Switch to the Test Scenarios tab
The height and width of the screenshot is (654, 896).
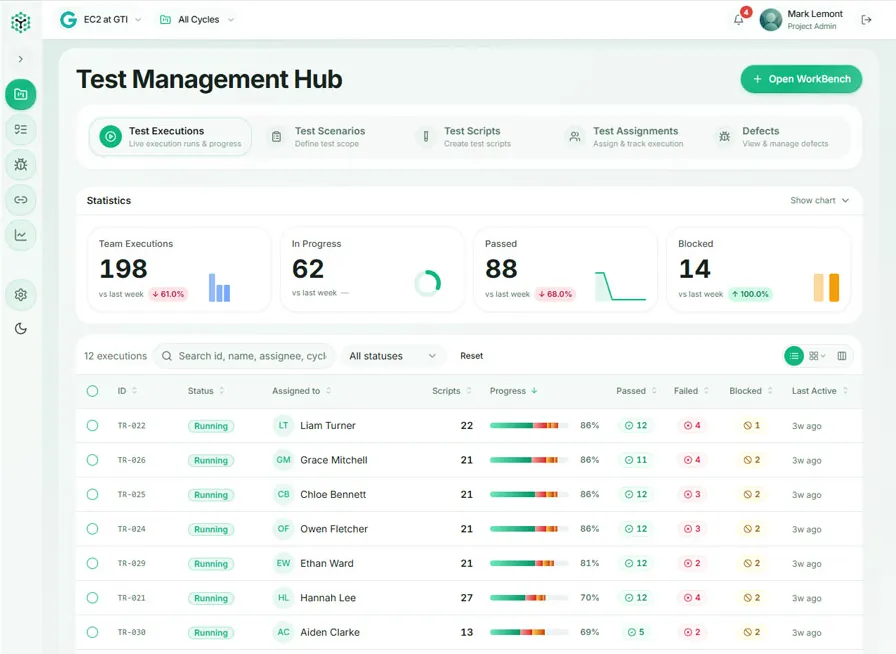pos(318,137)
